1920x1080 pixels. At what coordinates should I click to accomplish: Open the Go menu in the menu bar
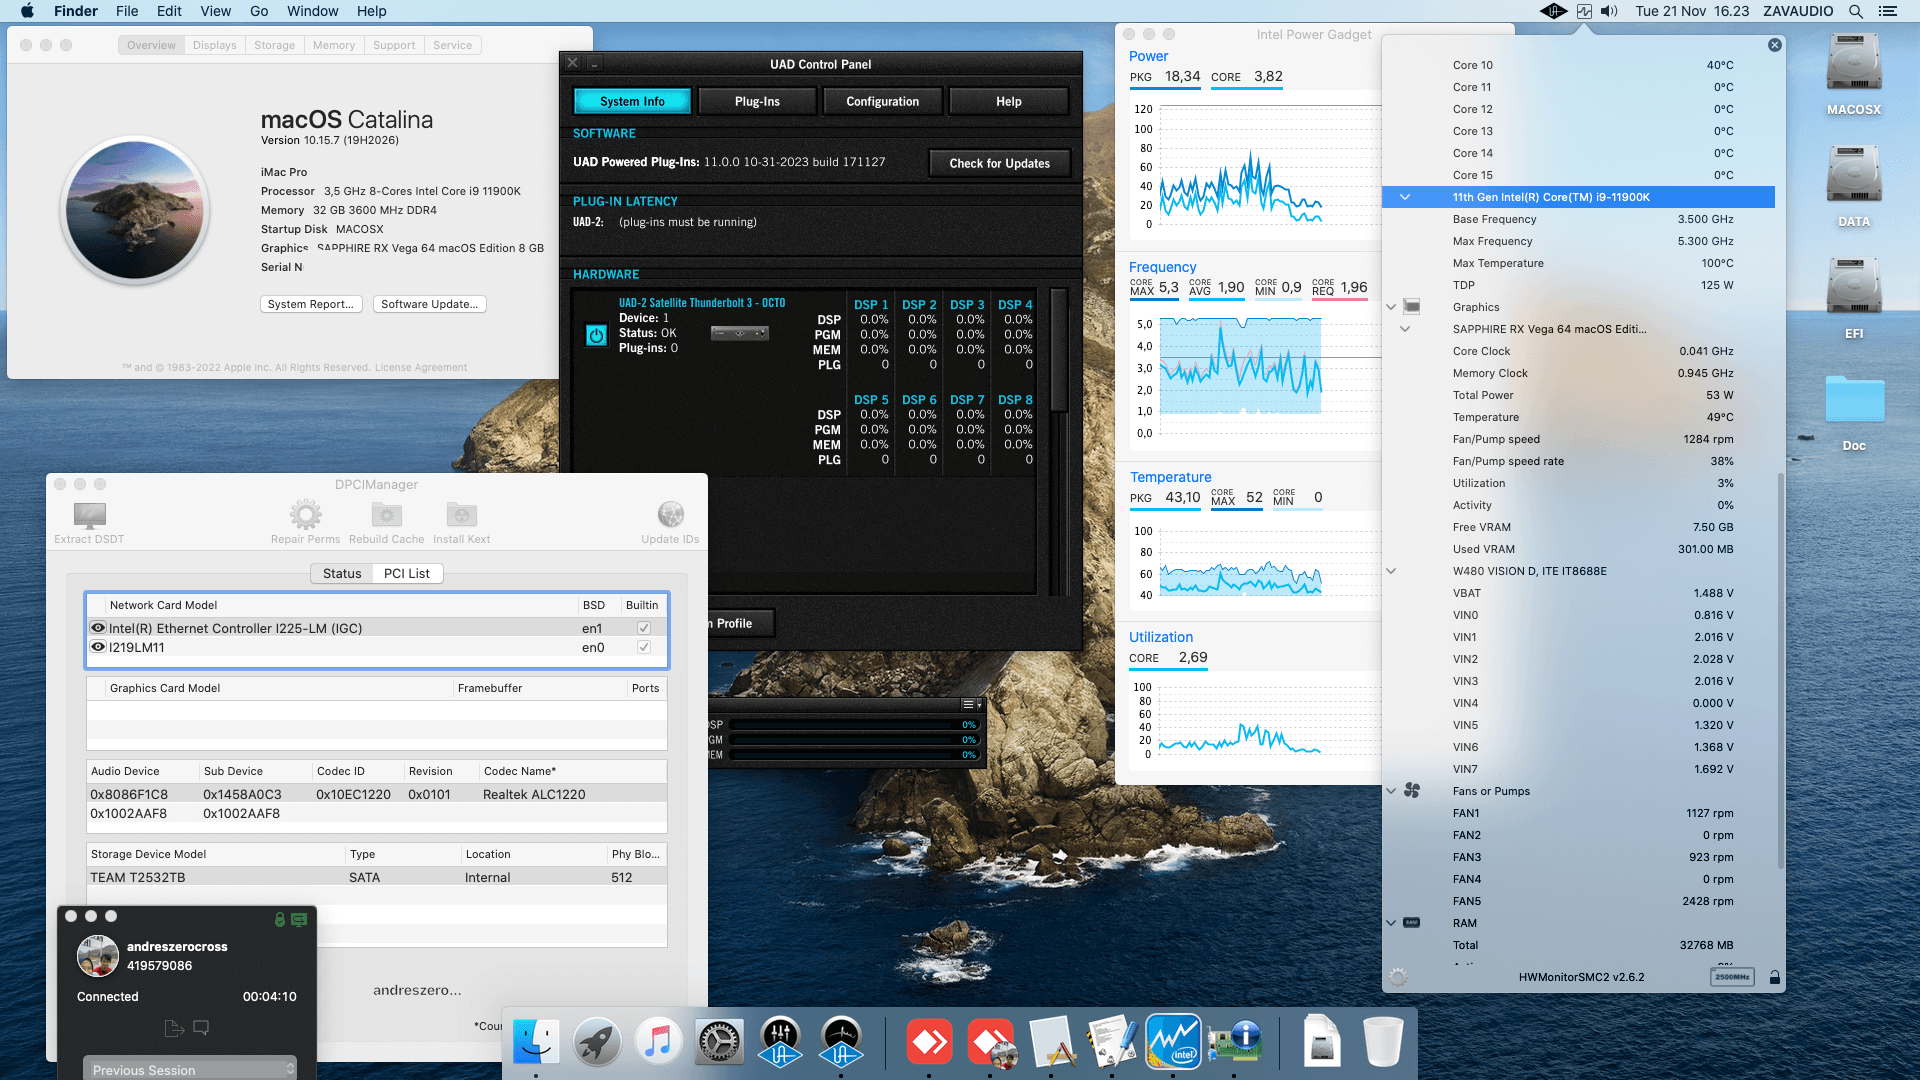pos(258,11)
